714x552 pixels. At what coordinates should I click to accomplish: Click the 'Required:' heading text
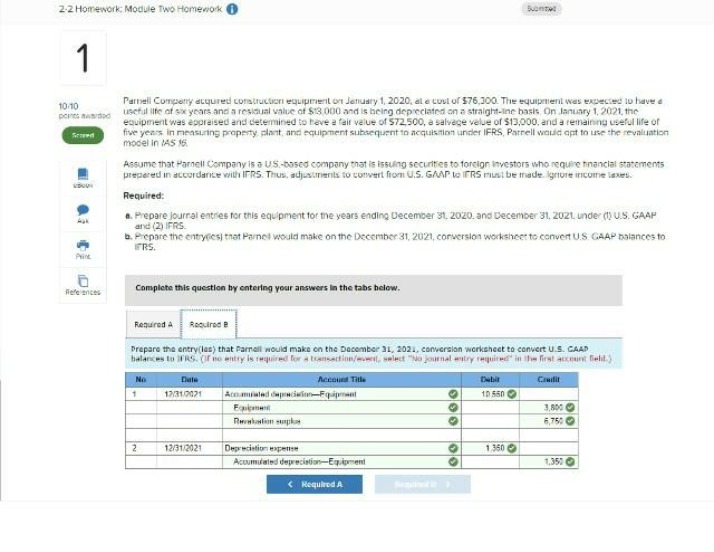tap(143, 196)
